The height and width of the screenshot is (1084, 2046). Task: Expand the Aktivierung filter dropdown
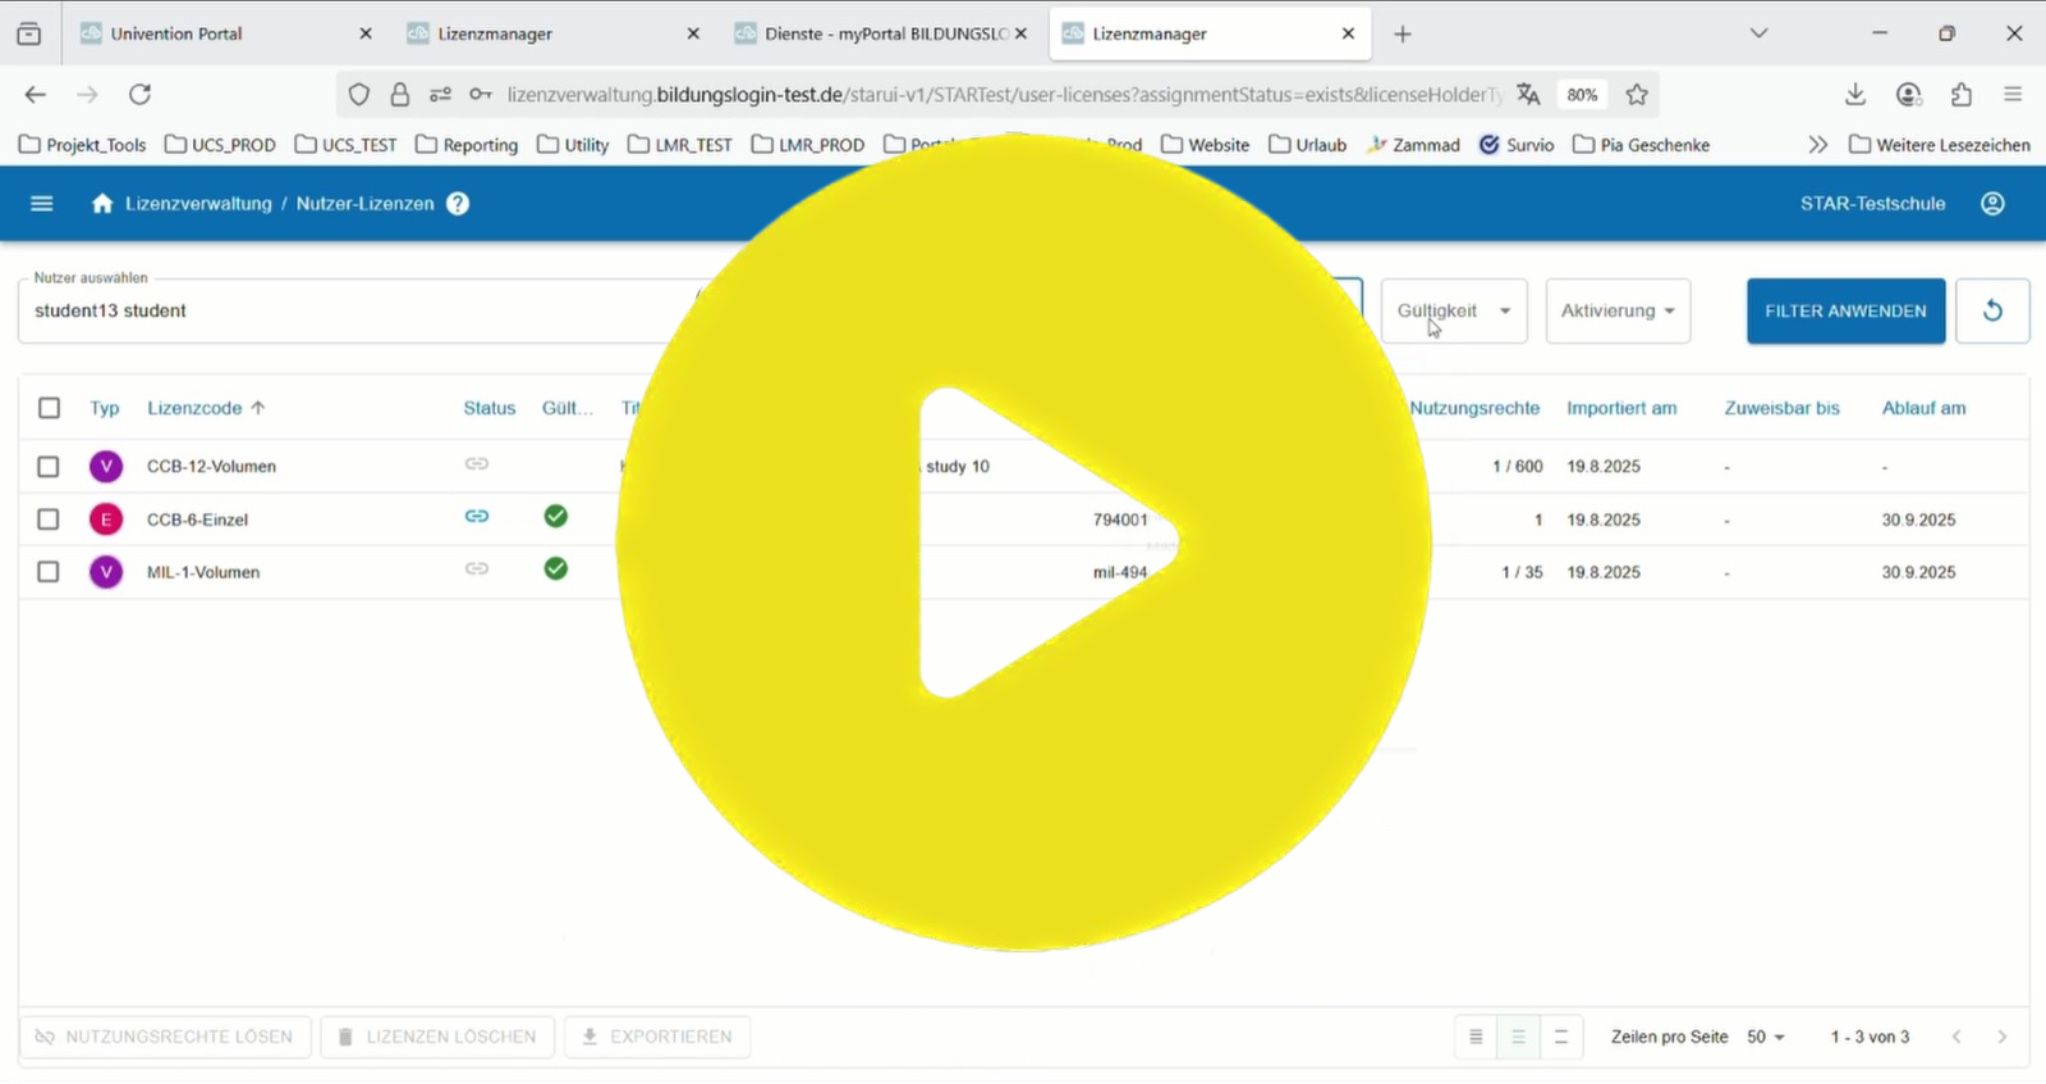click(x=1617, y=311)
